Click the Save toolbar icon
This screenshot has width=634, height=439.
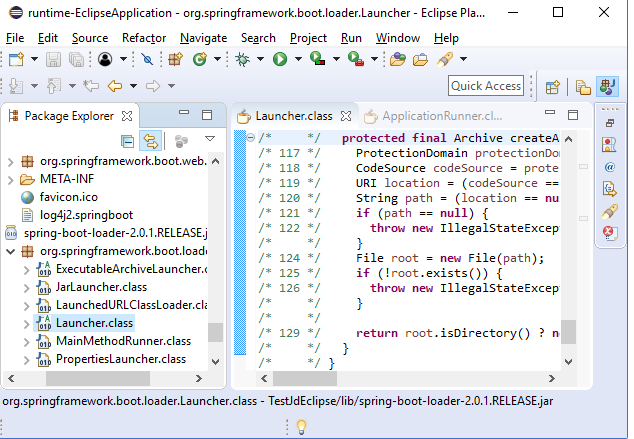tap(53, 59)
